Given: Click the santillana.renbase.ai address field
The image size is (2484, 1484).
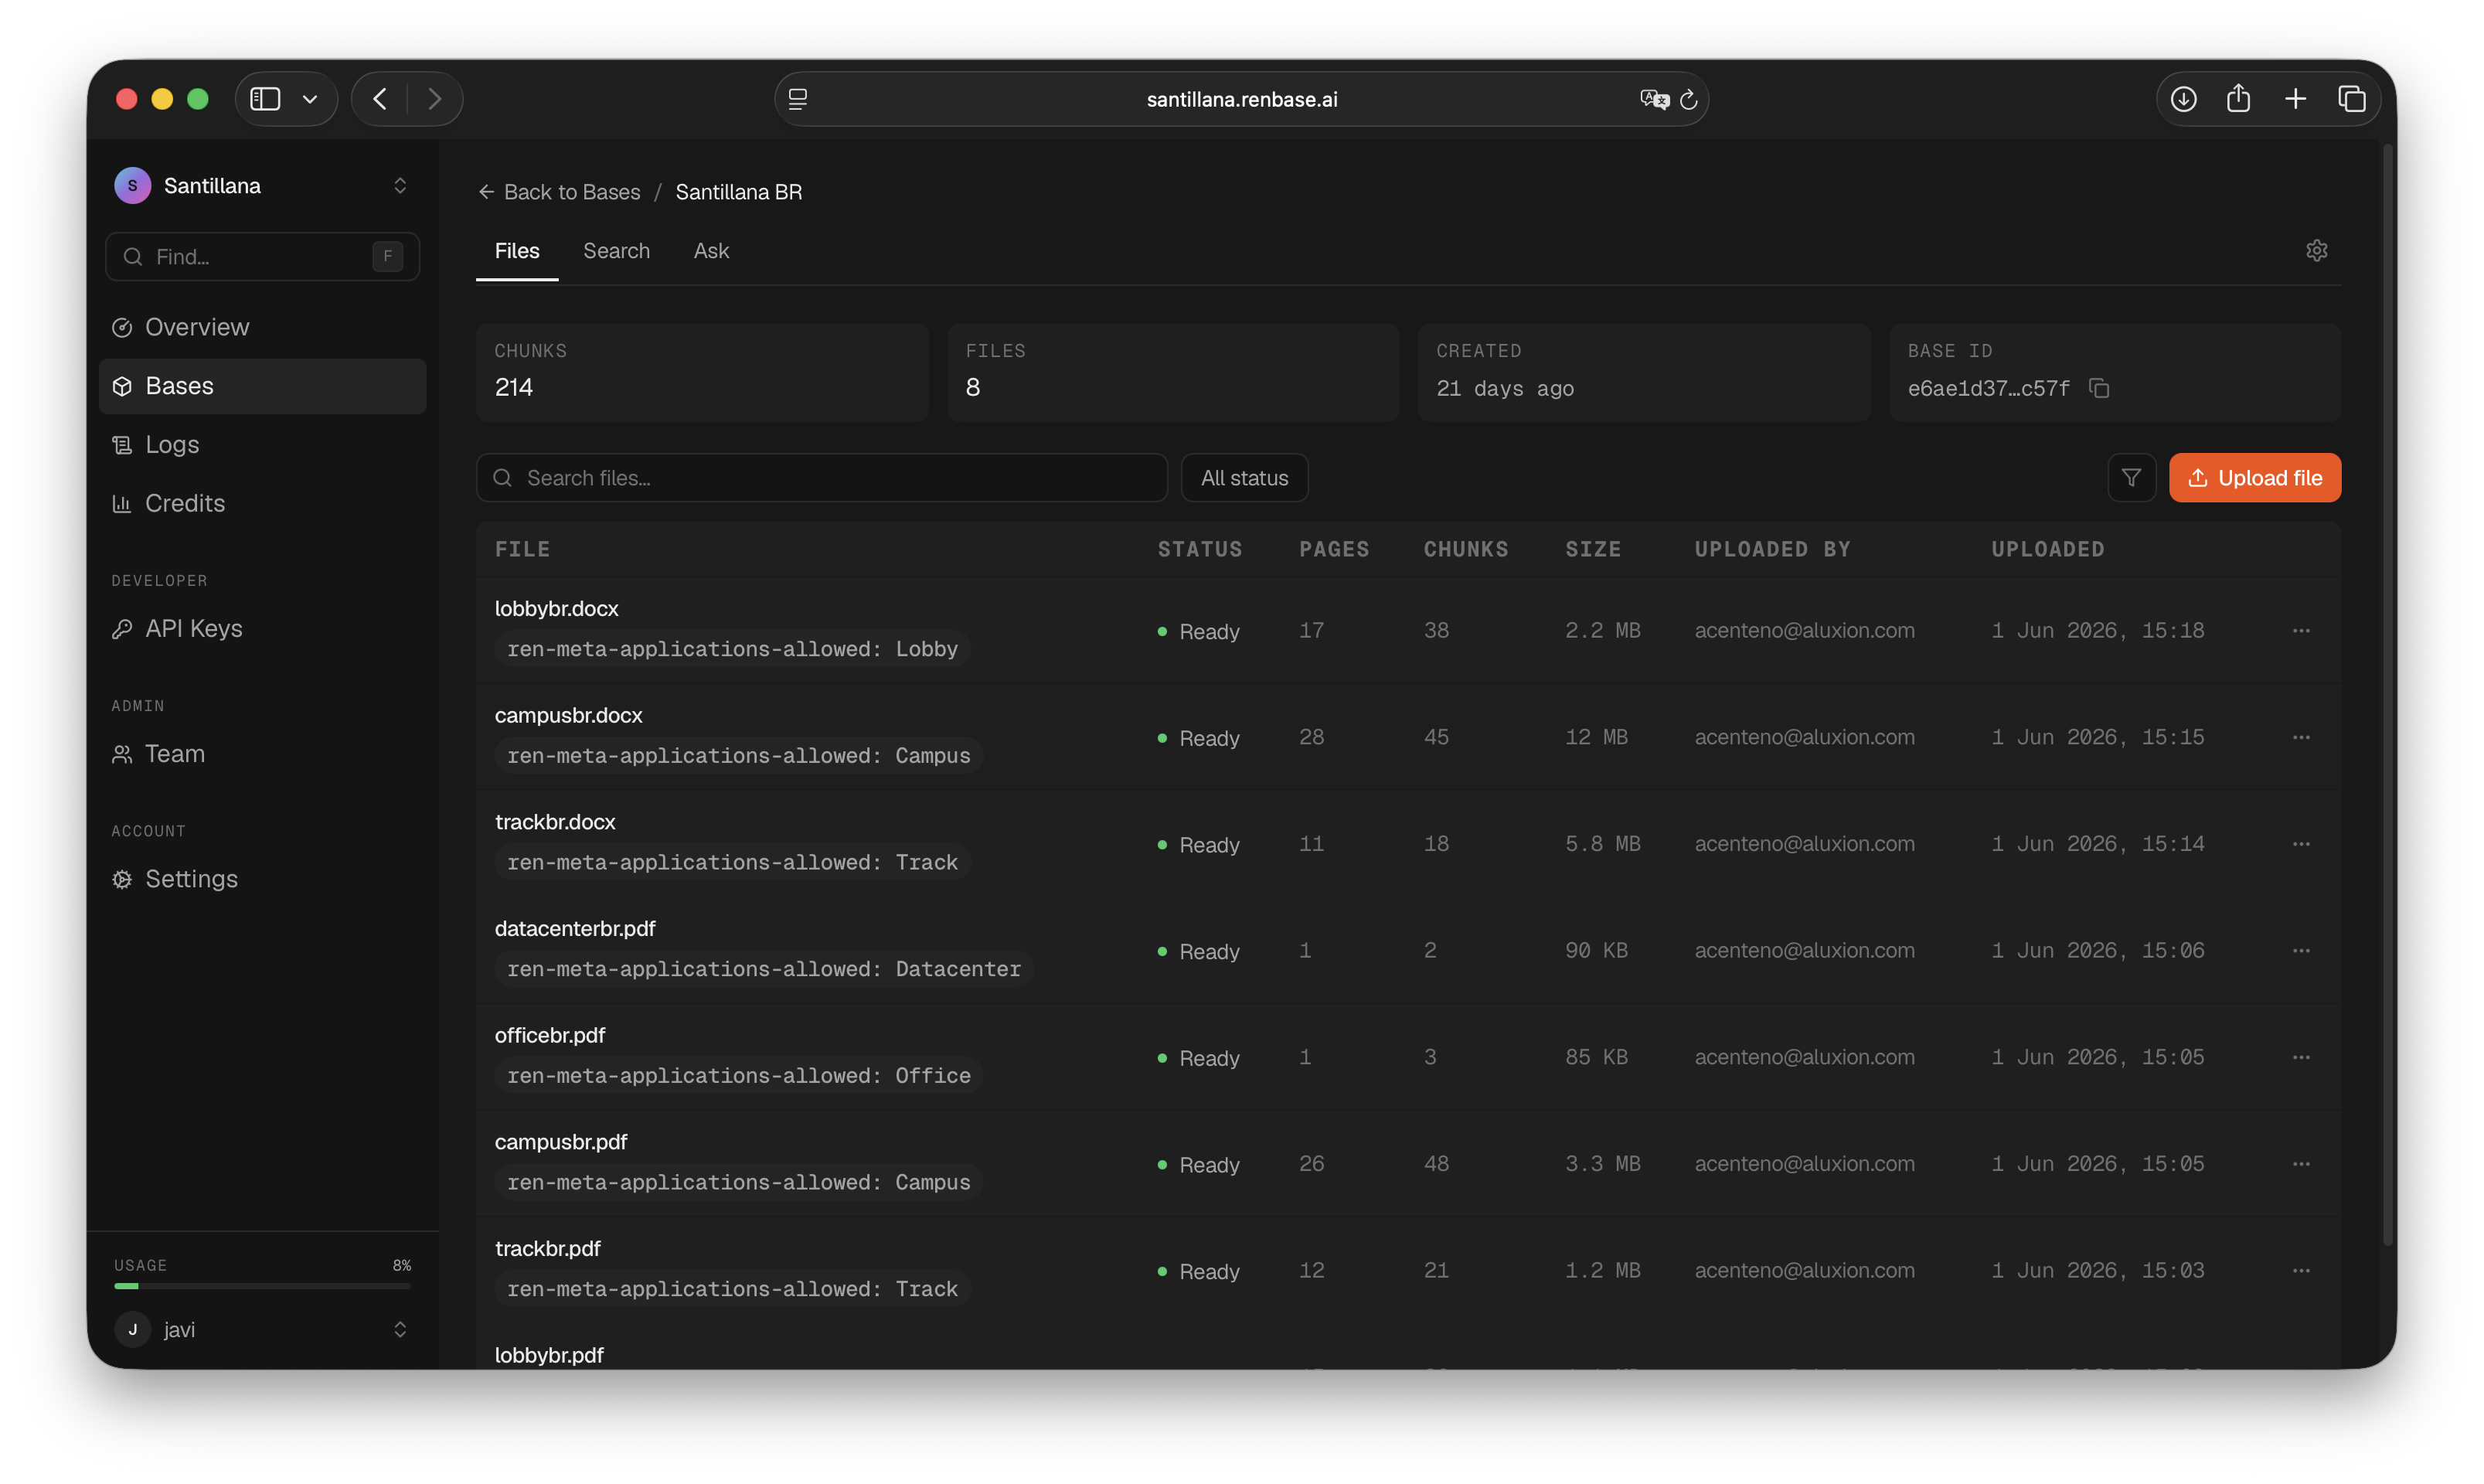Looking at the screenshot, I should [1241, 99].
